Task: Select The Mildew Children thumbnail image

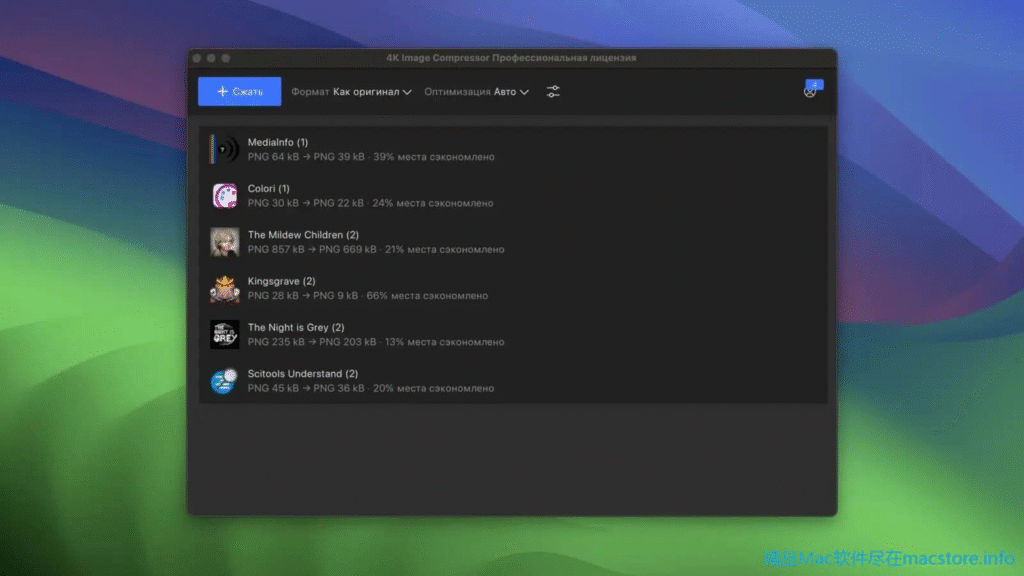Action: coord(225,242)
